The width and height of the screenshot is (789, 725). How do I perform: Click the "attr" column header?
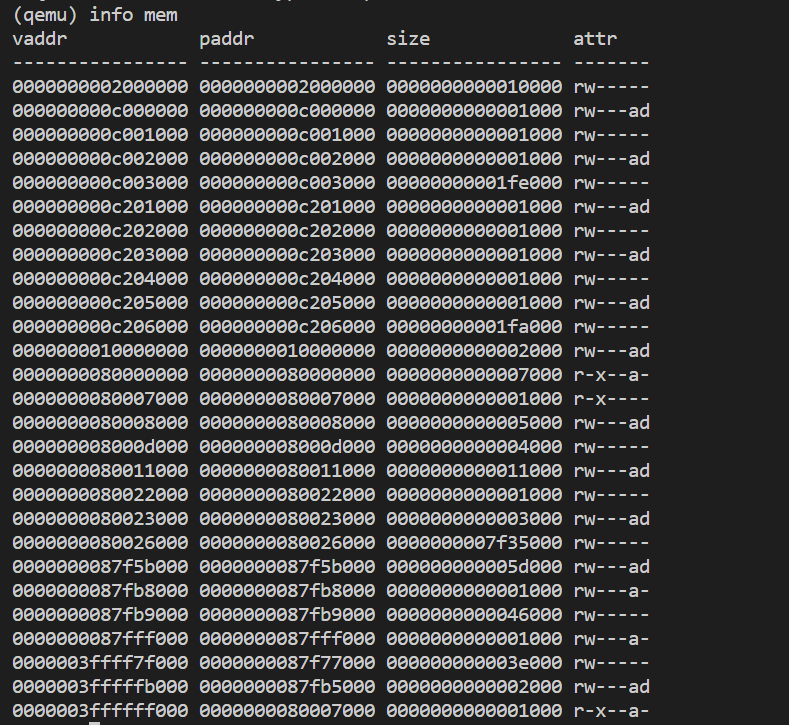(x=595, y=39)
